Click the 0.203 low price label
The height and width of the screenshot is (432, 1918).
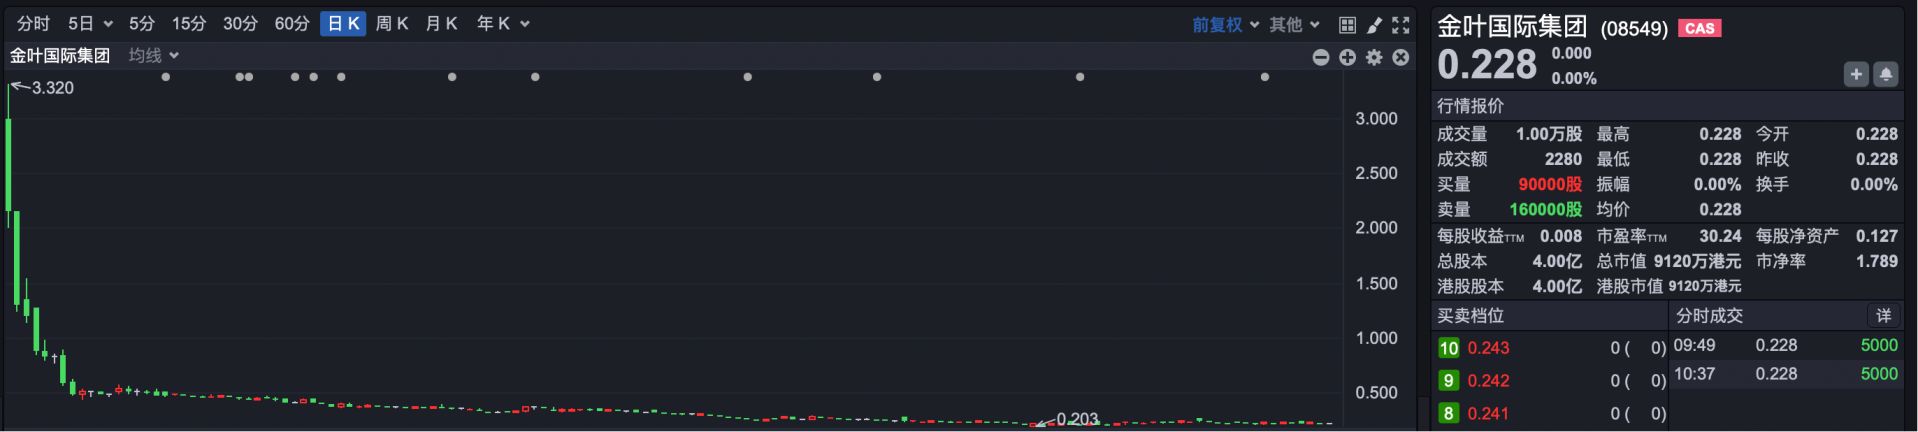coord(1077,419)
